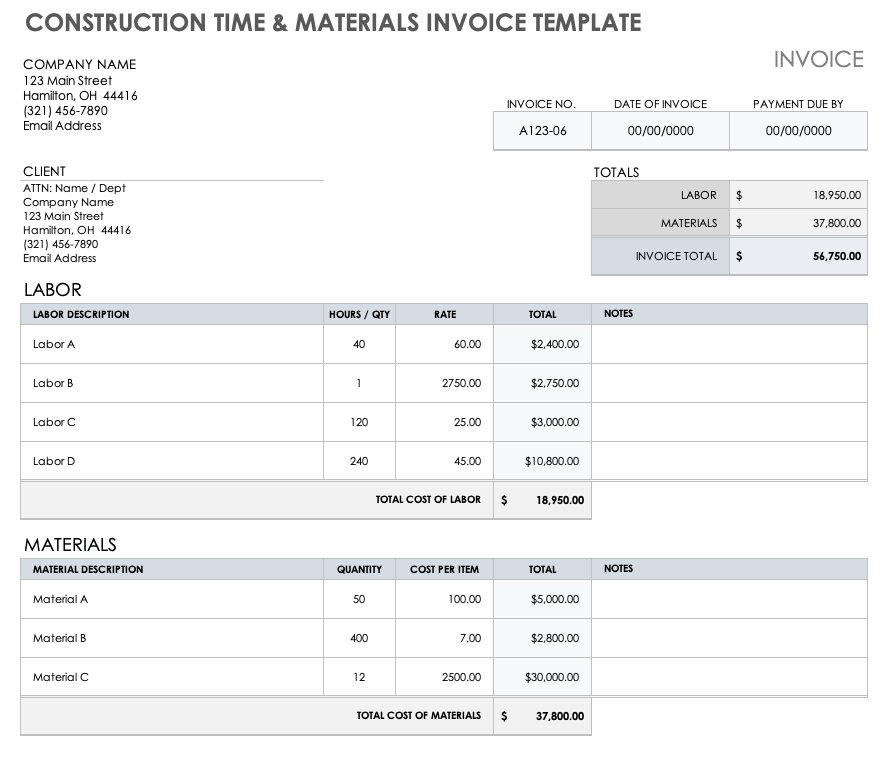Click the INVOICE NO. field showing A123-06
Viewport: 887px width, 768px height.
coord(541,130)
